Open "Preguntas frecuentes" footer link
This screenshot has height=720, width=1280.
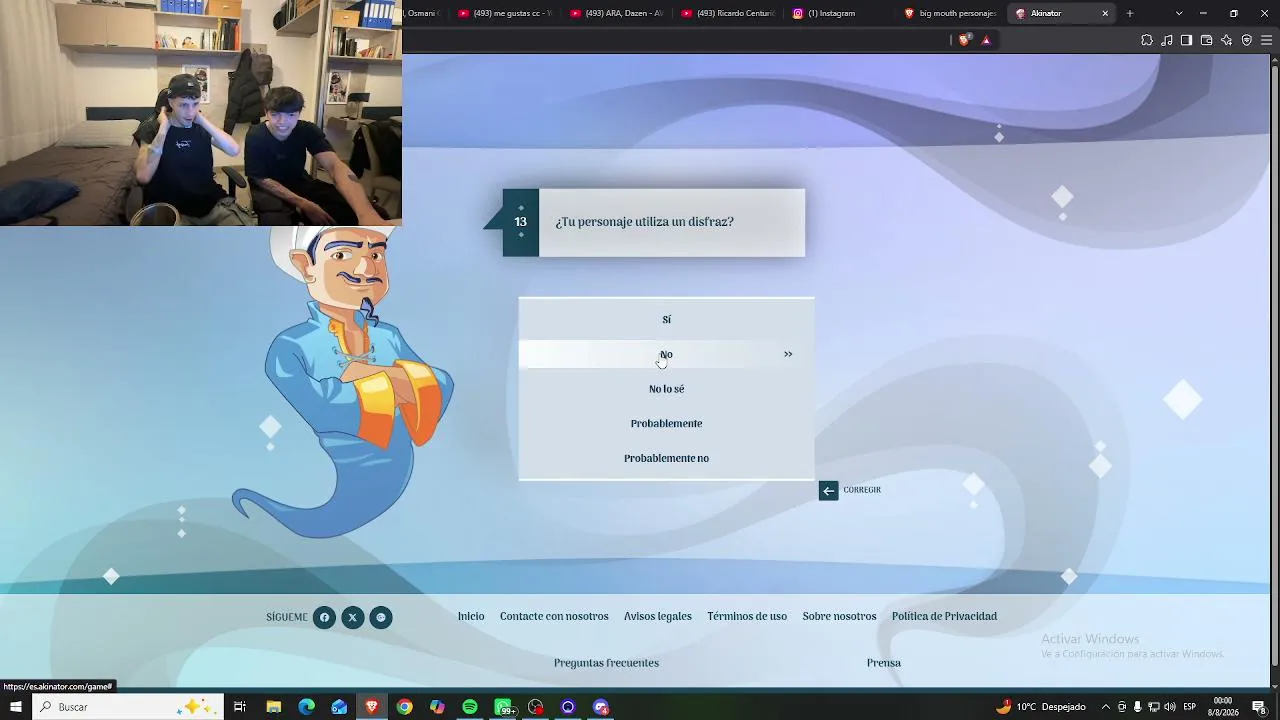tap(606, 663)
